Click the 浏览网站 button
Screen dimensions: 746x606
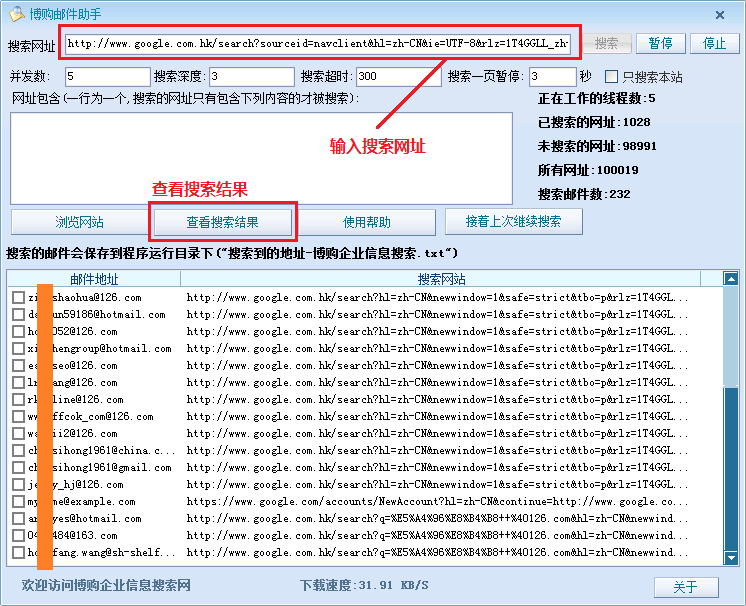coord(79,221)
